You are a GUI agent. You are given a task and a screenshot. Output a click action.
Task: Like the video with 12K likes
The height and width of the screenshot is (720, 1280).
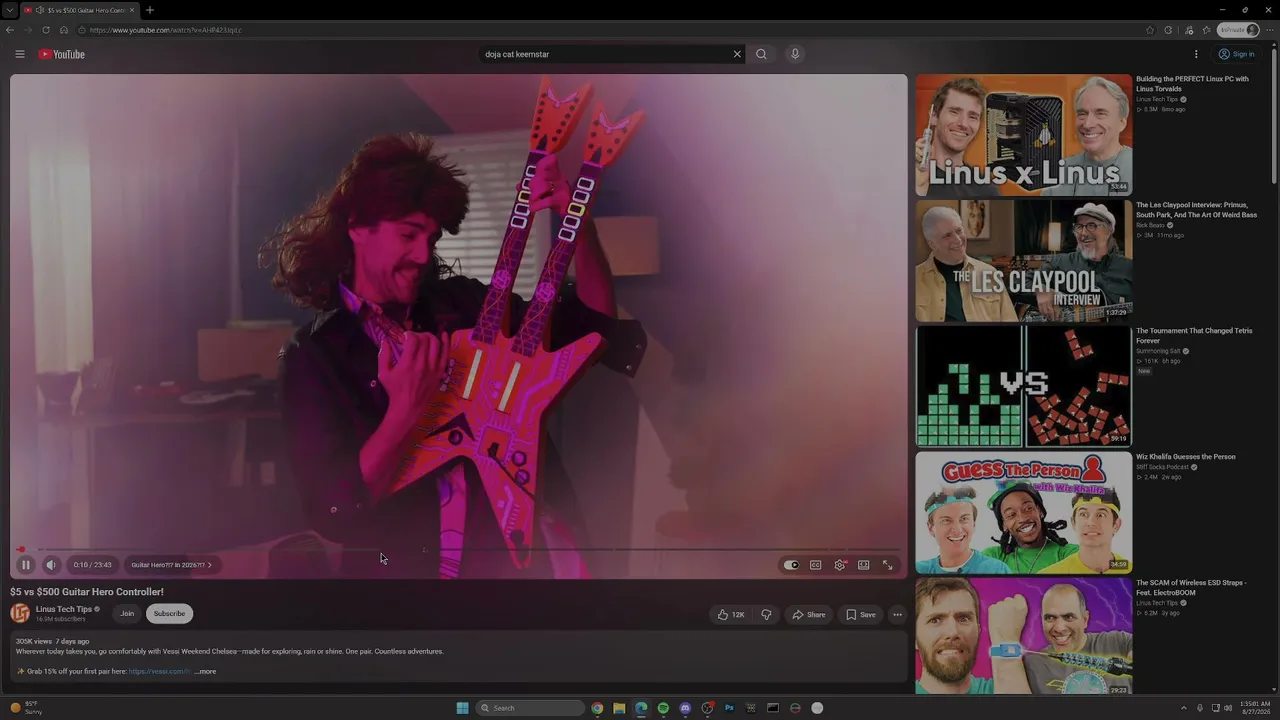(x=730, y=614)
